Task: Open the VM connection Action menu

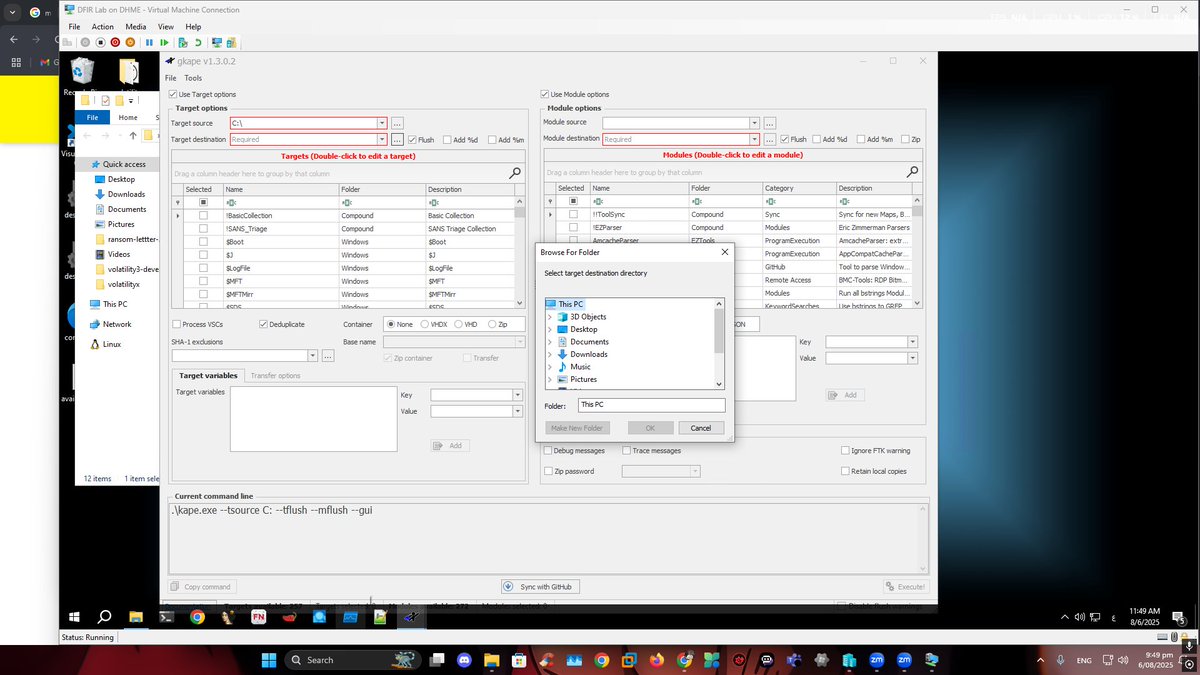Action: coord(103,26)
